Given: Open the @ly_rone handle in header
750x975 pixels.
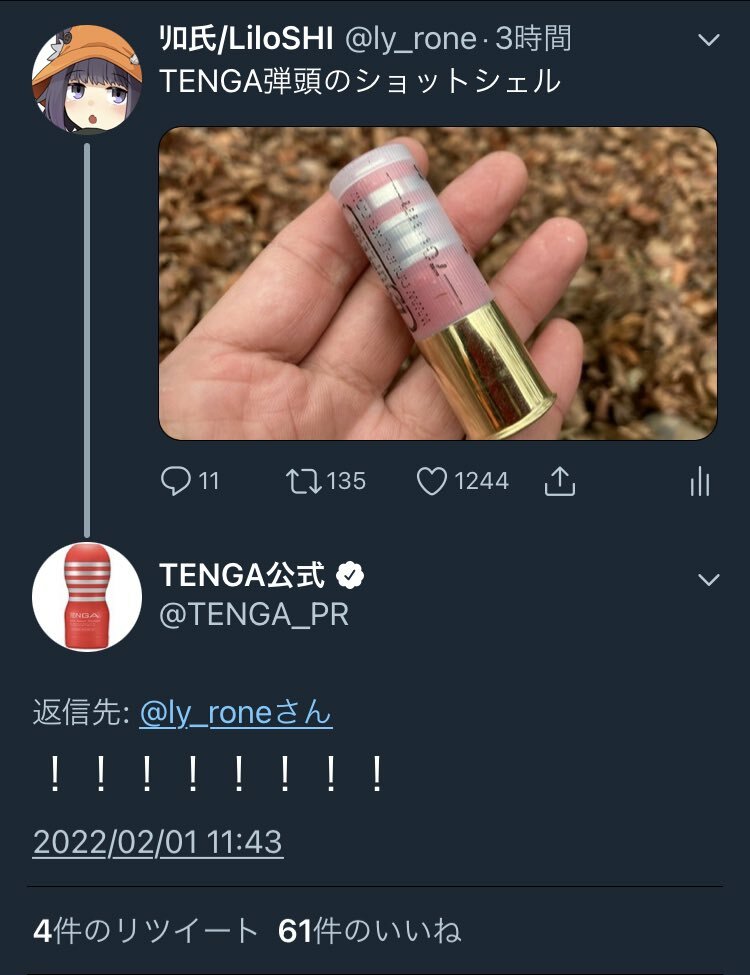Looking at the screenshot, I should pos(410,40).
